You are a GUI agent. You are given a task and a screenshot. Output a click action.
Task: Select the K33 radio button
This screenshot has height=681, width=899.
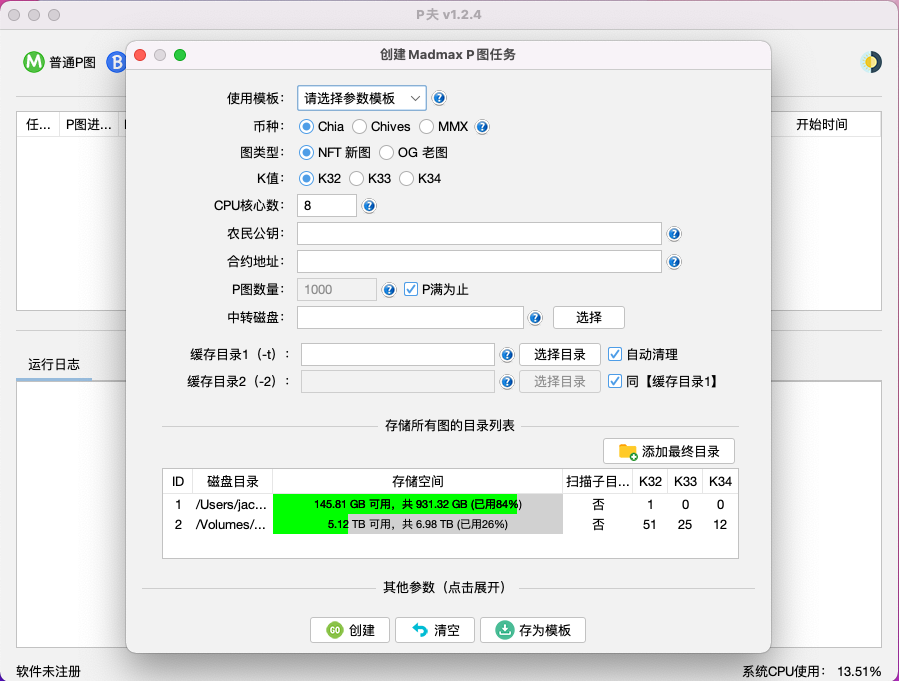coord(357,179)
